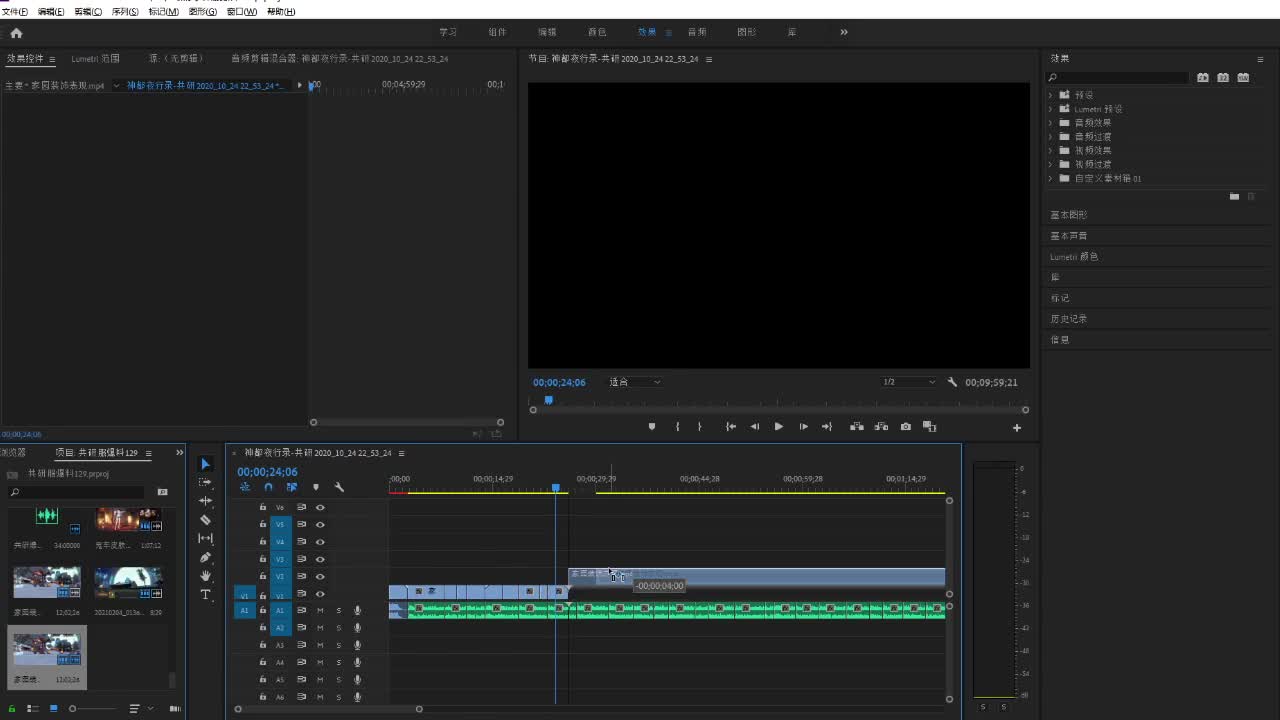The width and height of the screenshot is (1280, 720).
Task: Expand 音频效果 folder
Action: (x=1051, y=123)
